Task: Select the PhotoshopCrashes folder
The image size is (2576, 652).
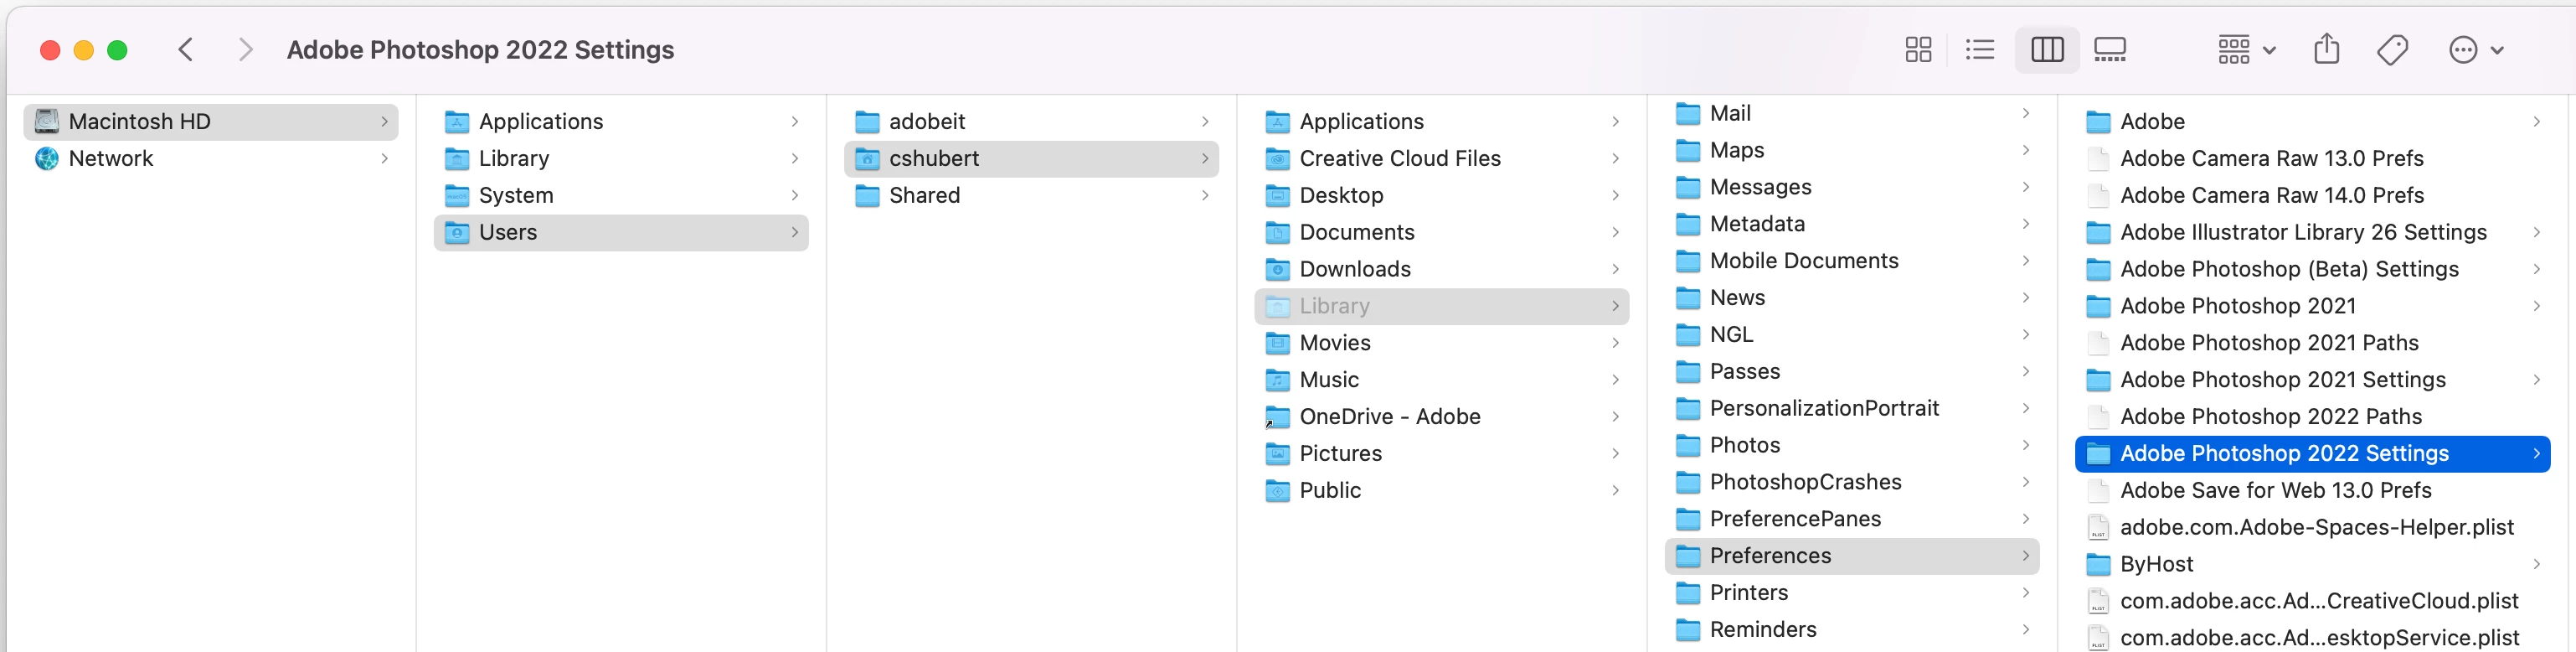Action: point(1804,482)
